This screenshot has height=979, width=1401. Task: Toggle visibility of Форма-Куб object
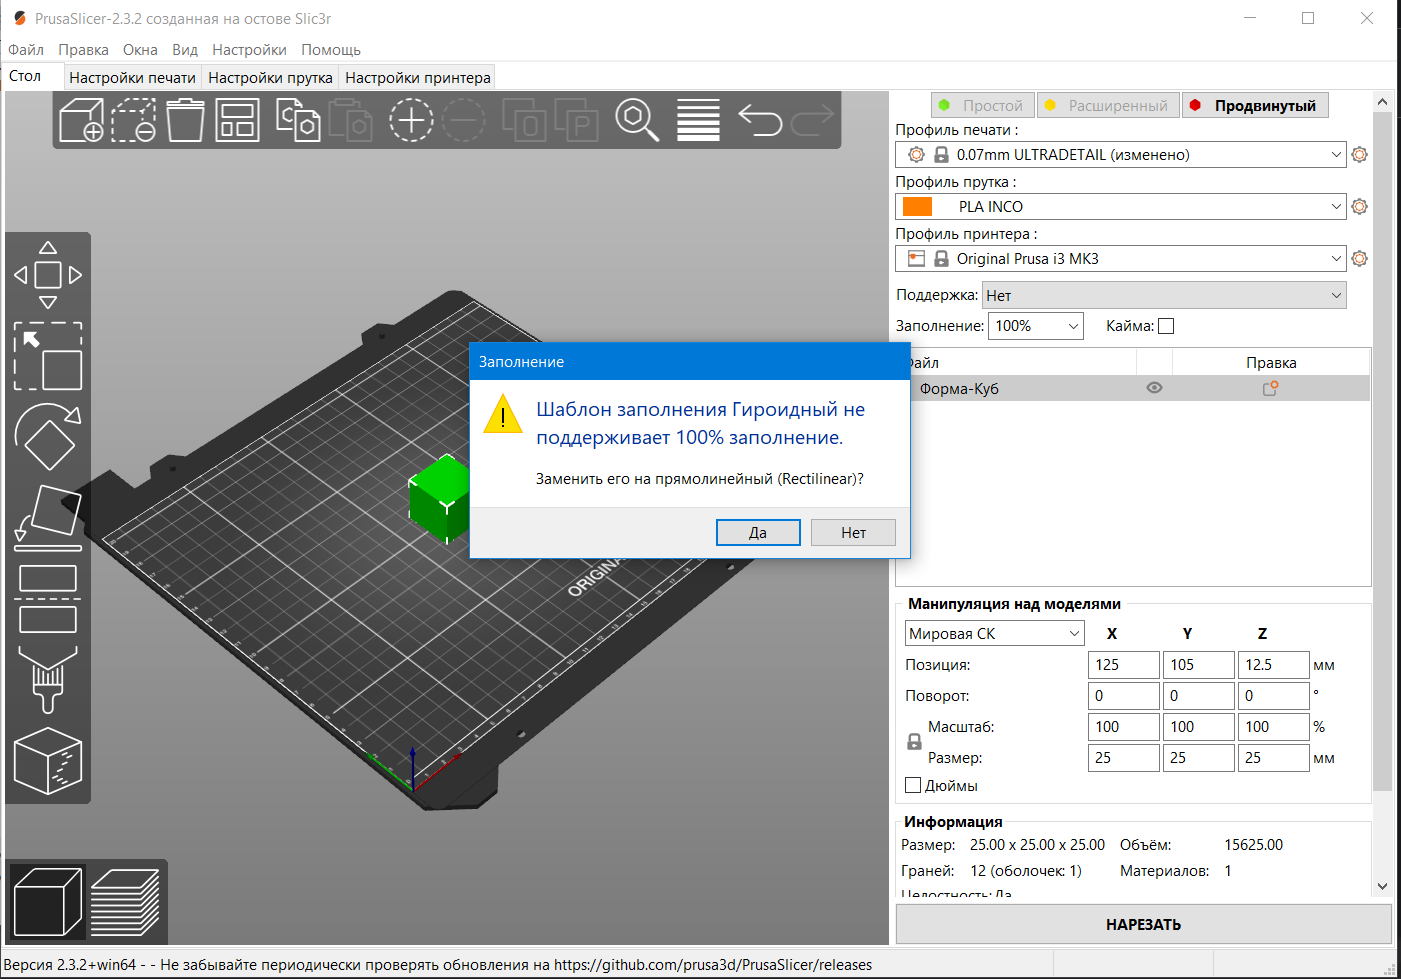coord(1154,388)
